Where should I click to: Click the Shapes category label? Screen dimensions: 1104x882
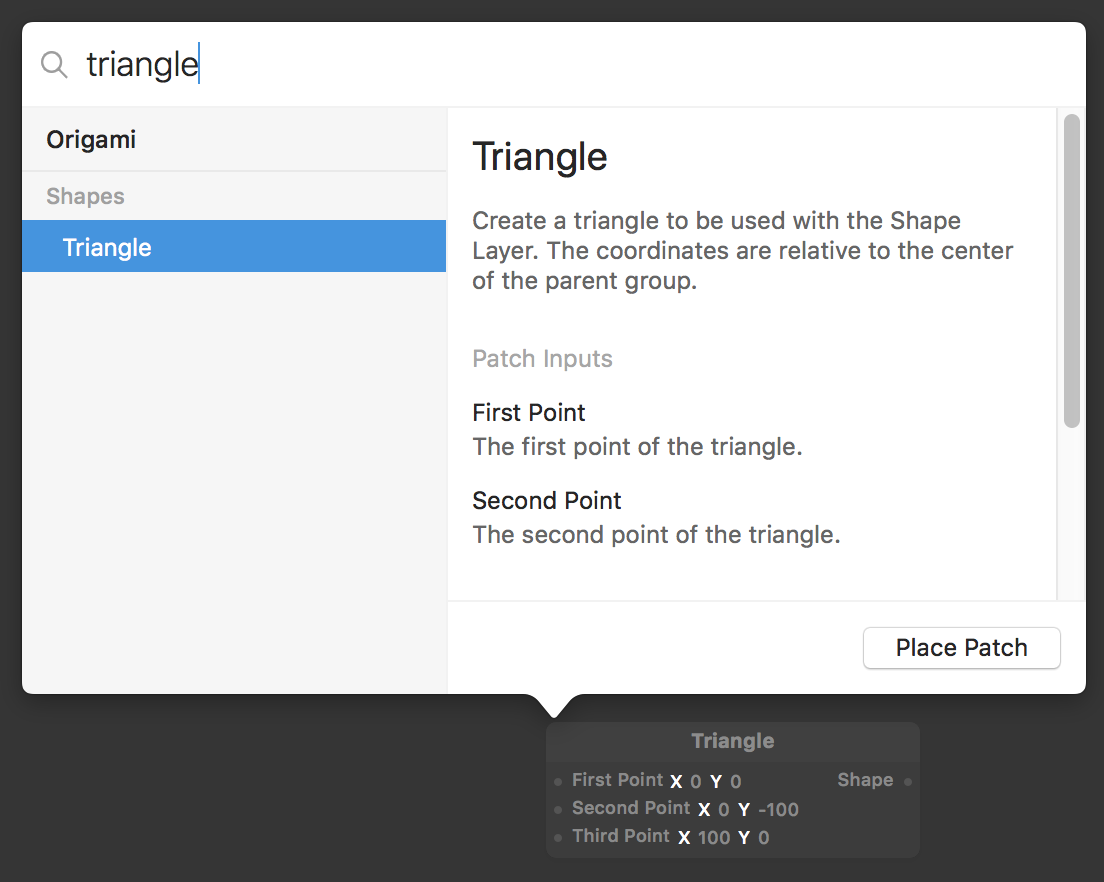(x=85, y=196)
